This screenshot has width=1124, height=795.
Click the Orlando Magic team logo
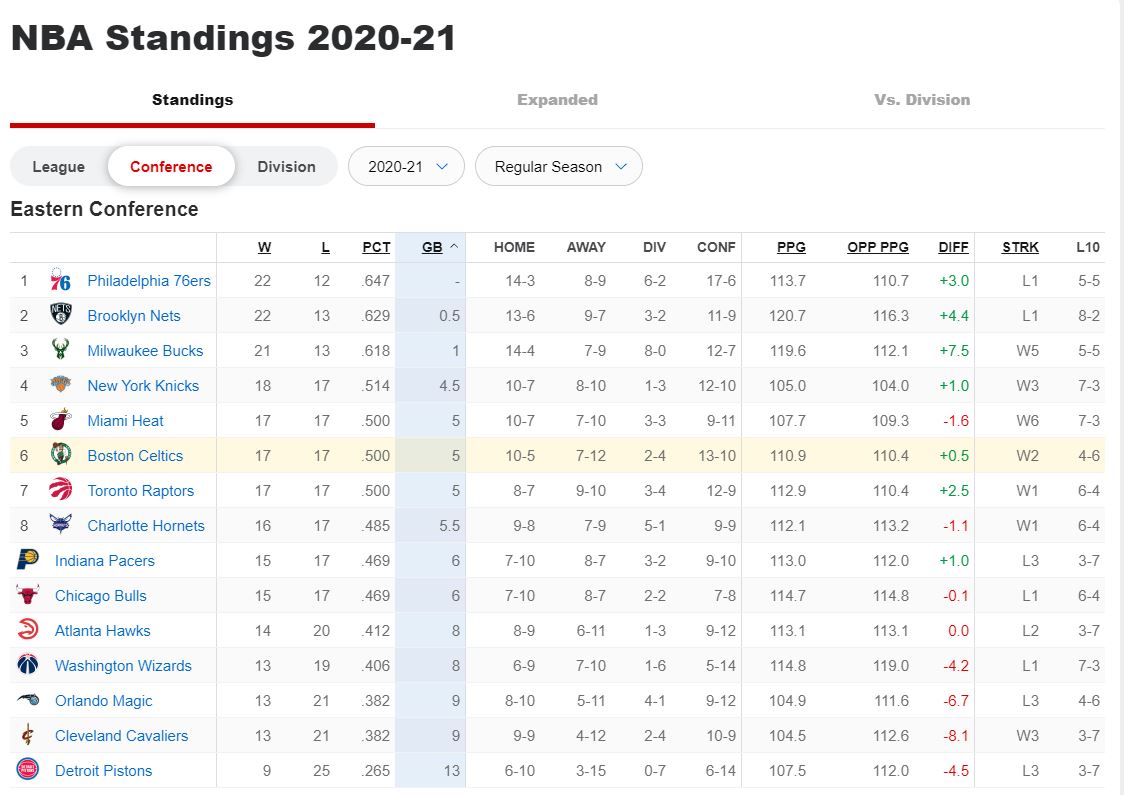click(28, 700)
